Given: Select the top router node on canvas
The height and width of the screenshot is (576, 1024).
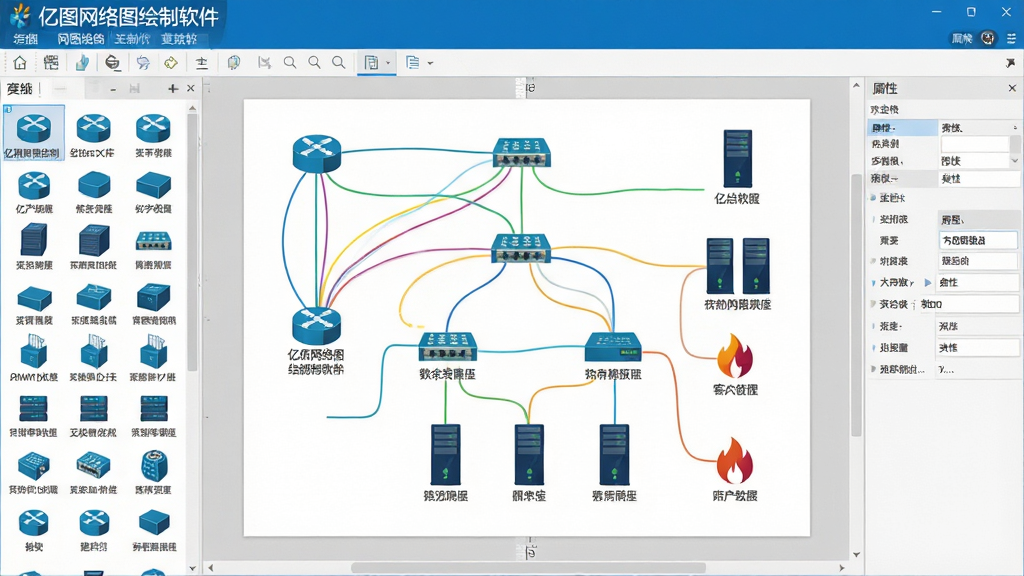Looking at the screenshot, I should (317, 153).
